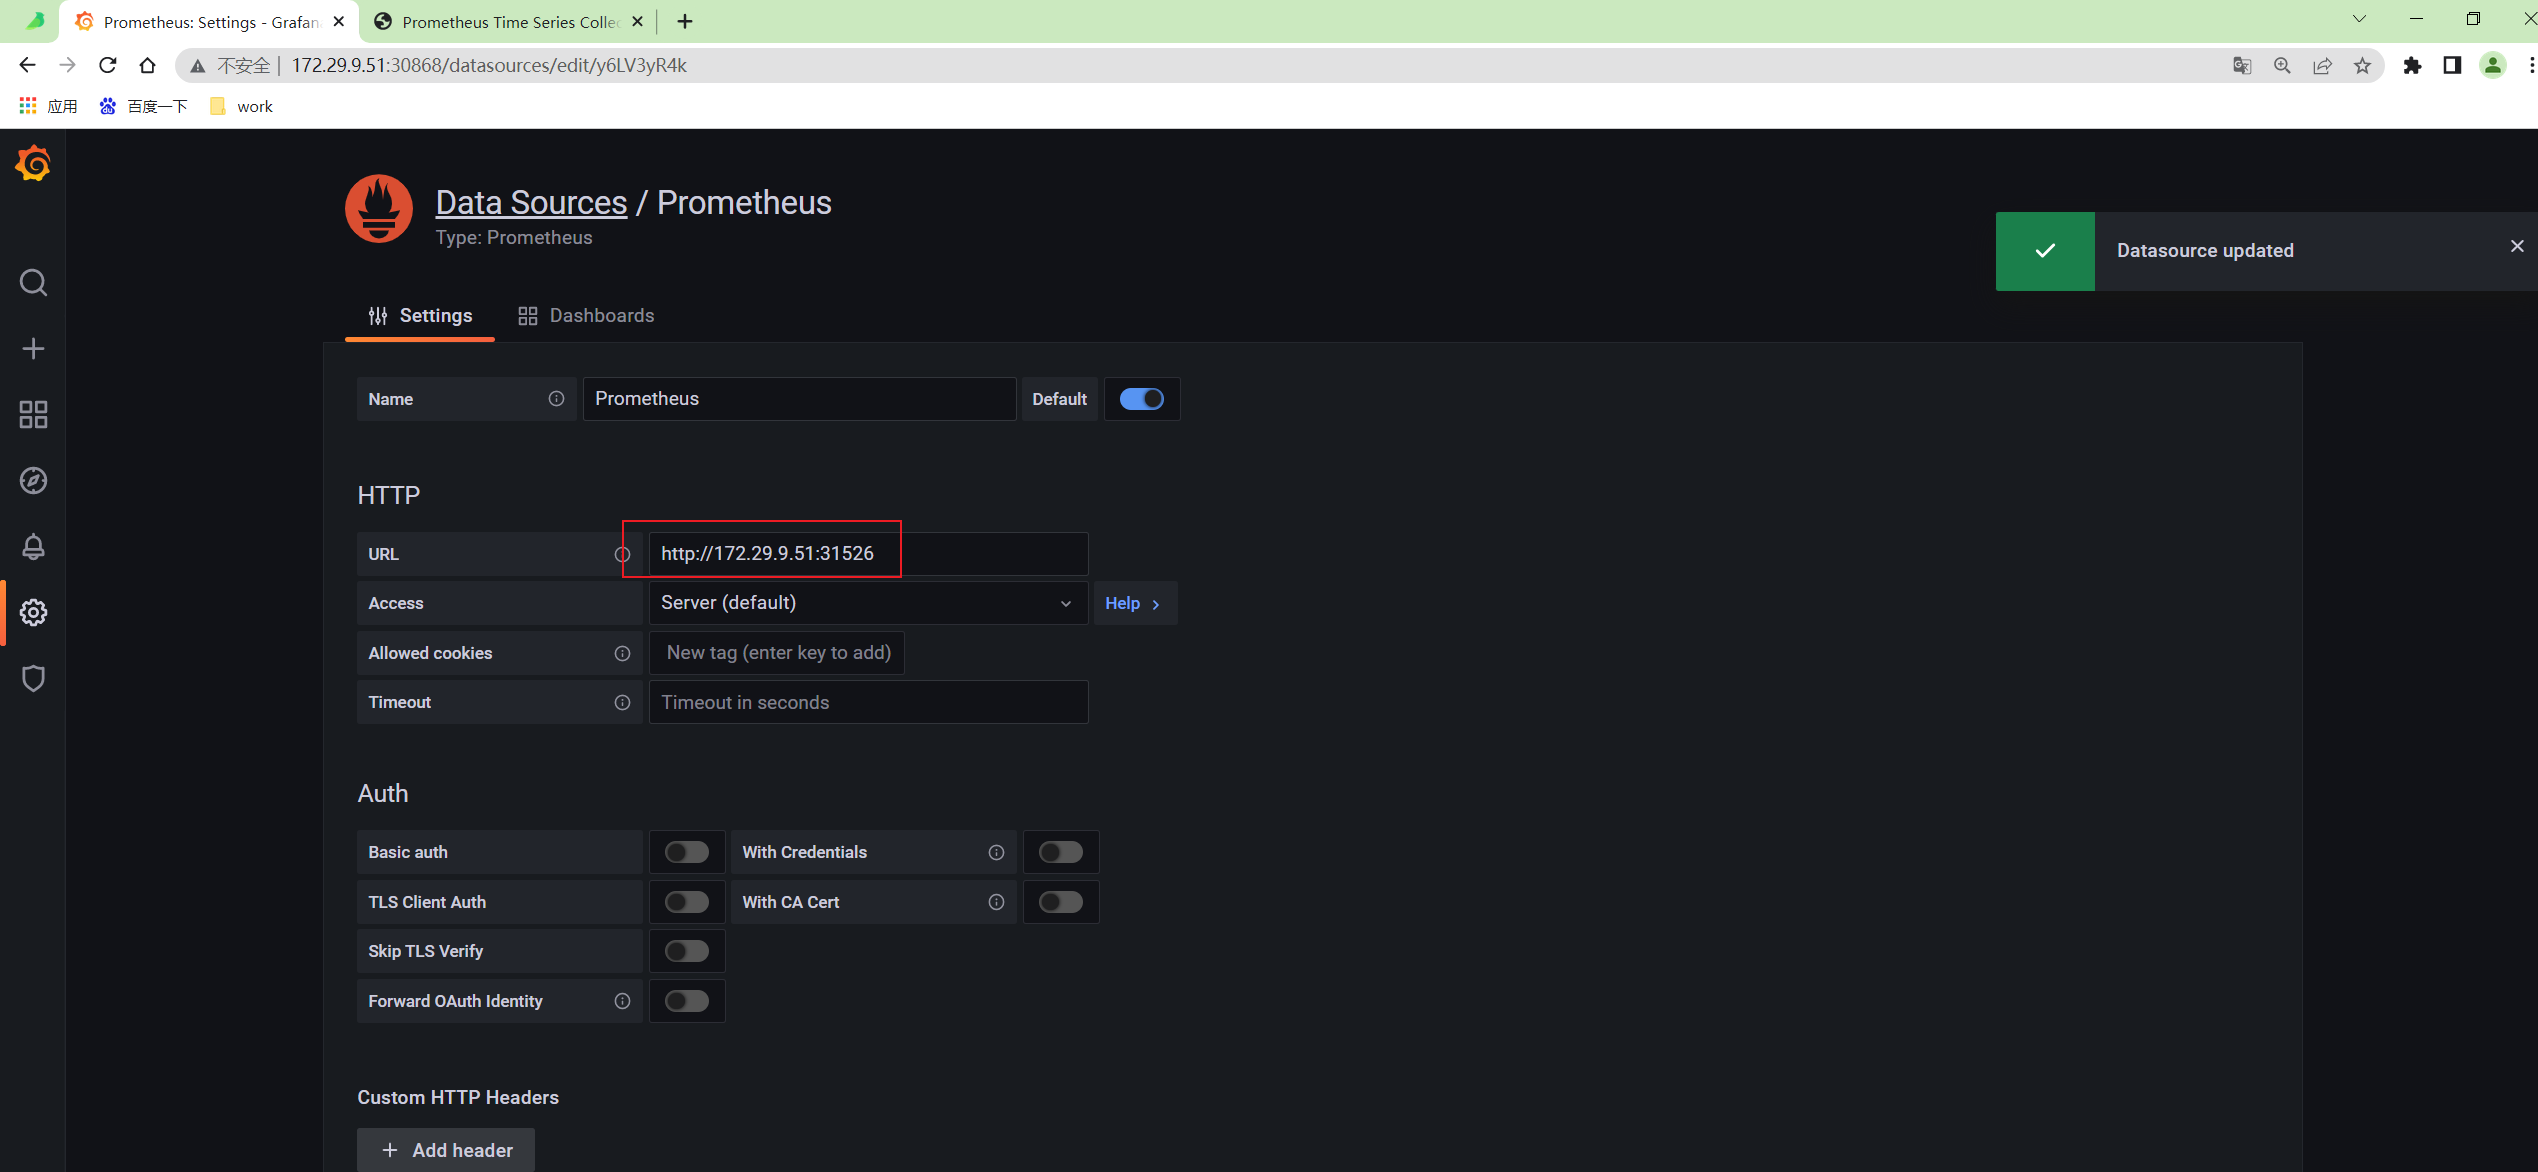
Task: Enable the Skip TLS Verify switch
Action: [687, 952]
